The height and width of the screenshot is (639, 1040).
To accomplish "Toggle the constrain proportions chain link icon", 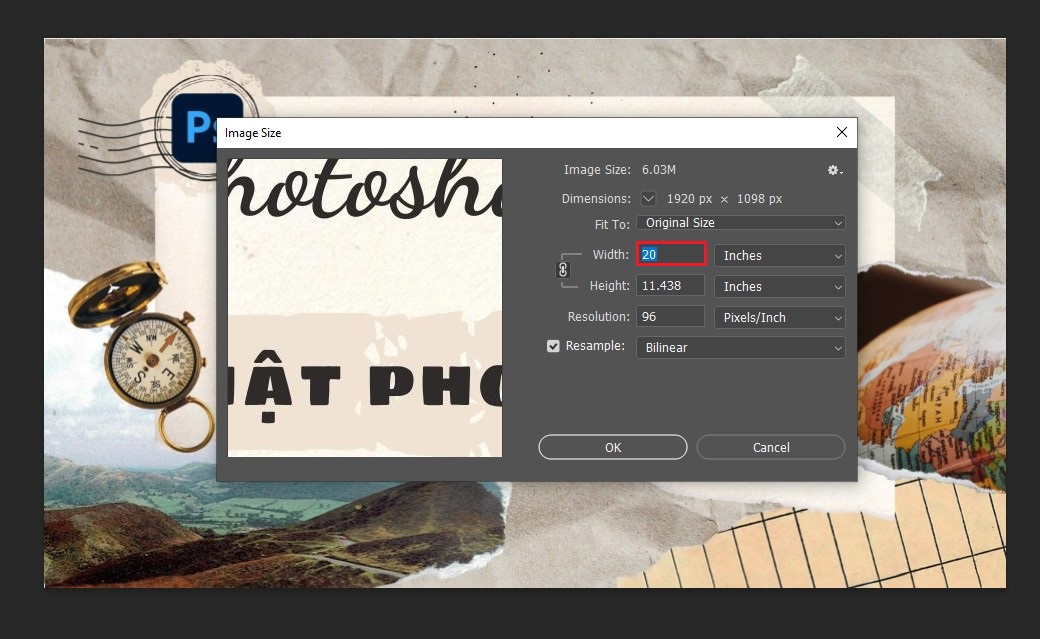I will coord(563,270).
